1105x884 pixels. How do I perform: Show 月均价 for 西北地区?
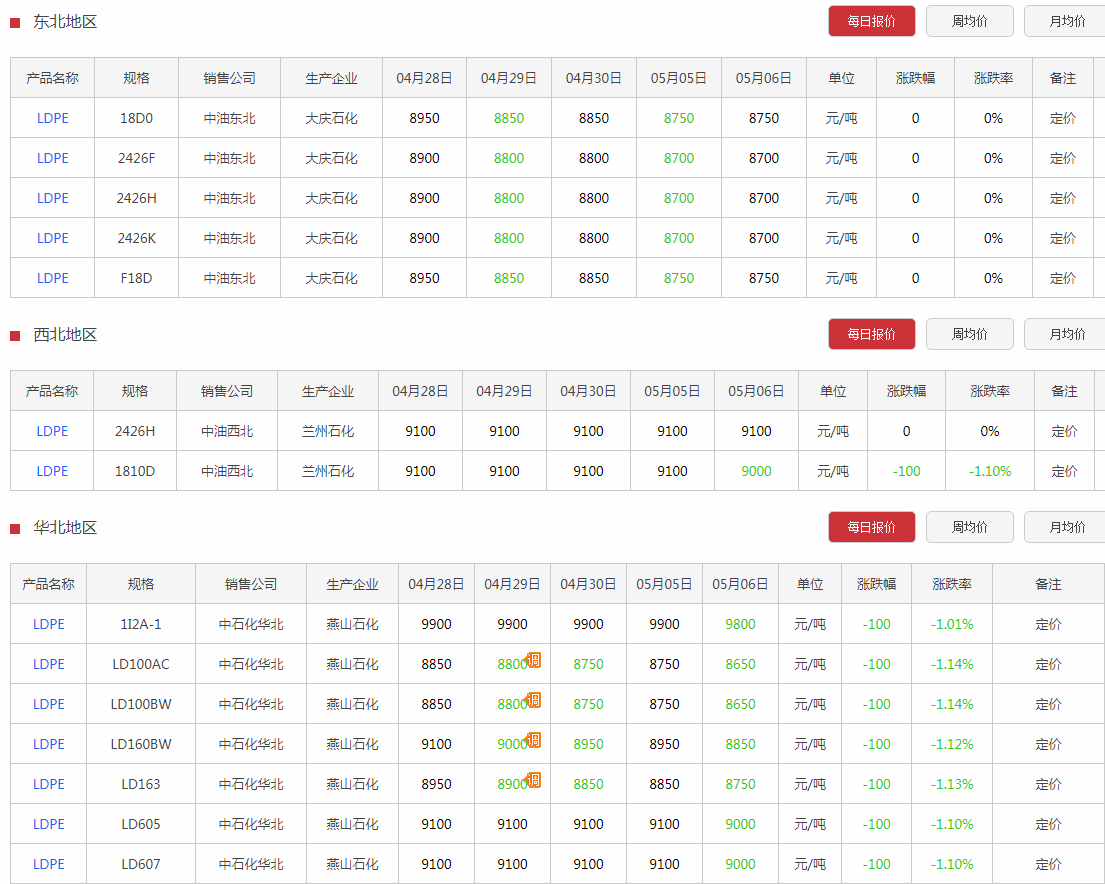1066,334
